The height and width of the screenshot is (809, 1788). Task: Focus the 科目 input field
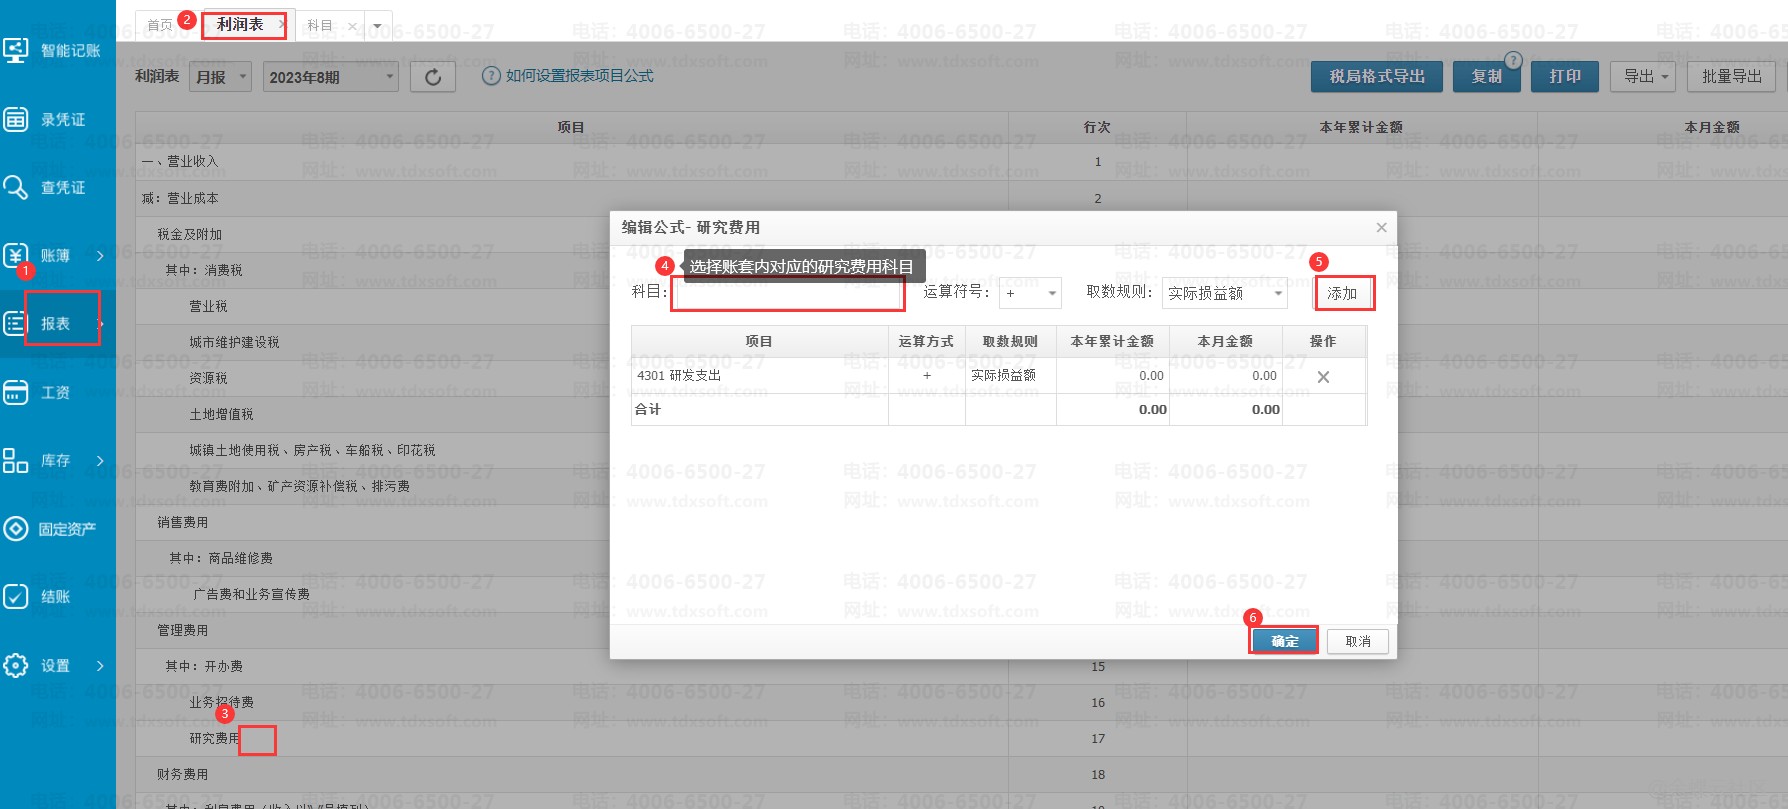pyautogui.click(x=788, y=294)
